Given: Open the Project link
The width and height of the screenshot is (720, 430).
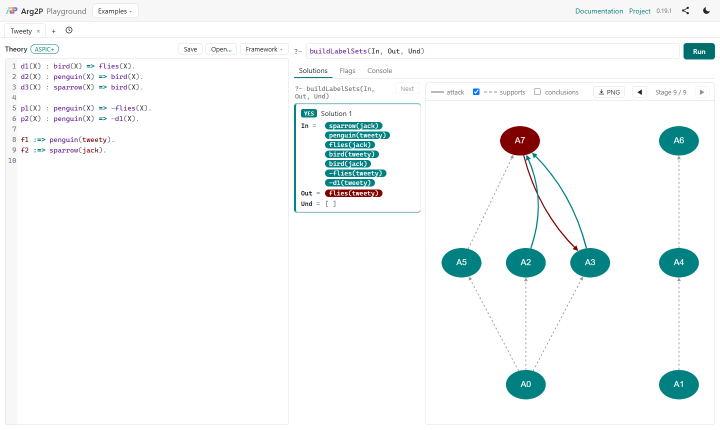Looking at the screenshot, I should pyautogui.click(x=640, y=11).
